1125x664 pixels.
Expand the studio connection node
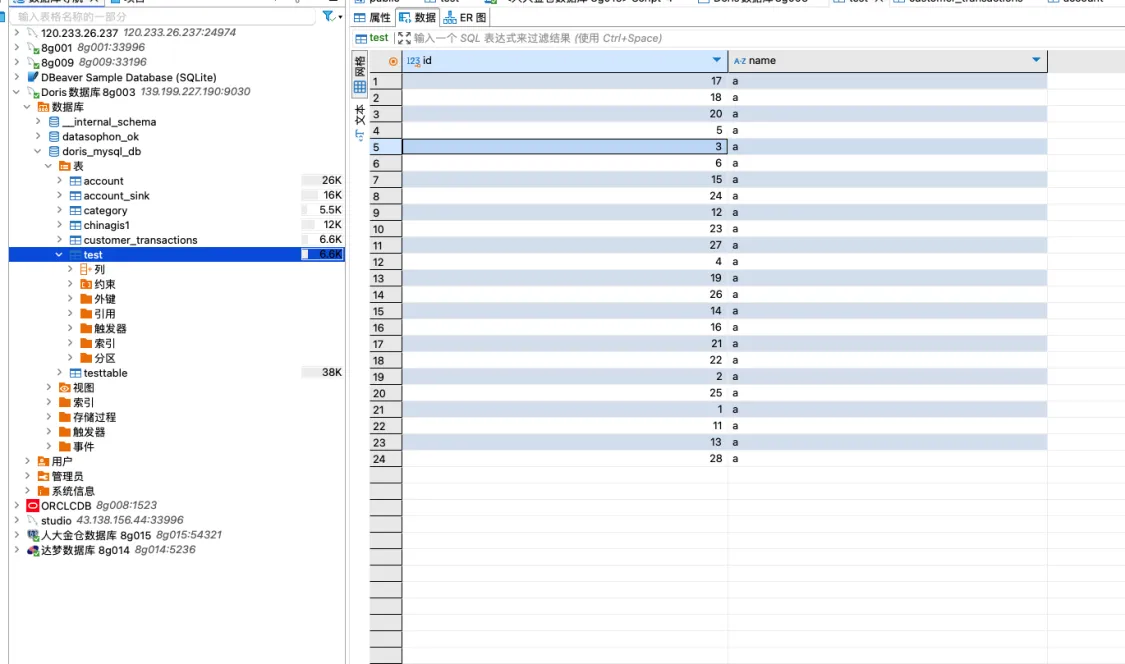(x=17, y=520)
